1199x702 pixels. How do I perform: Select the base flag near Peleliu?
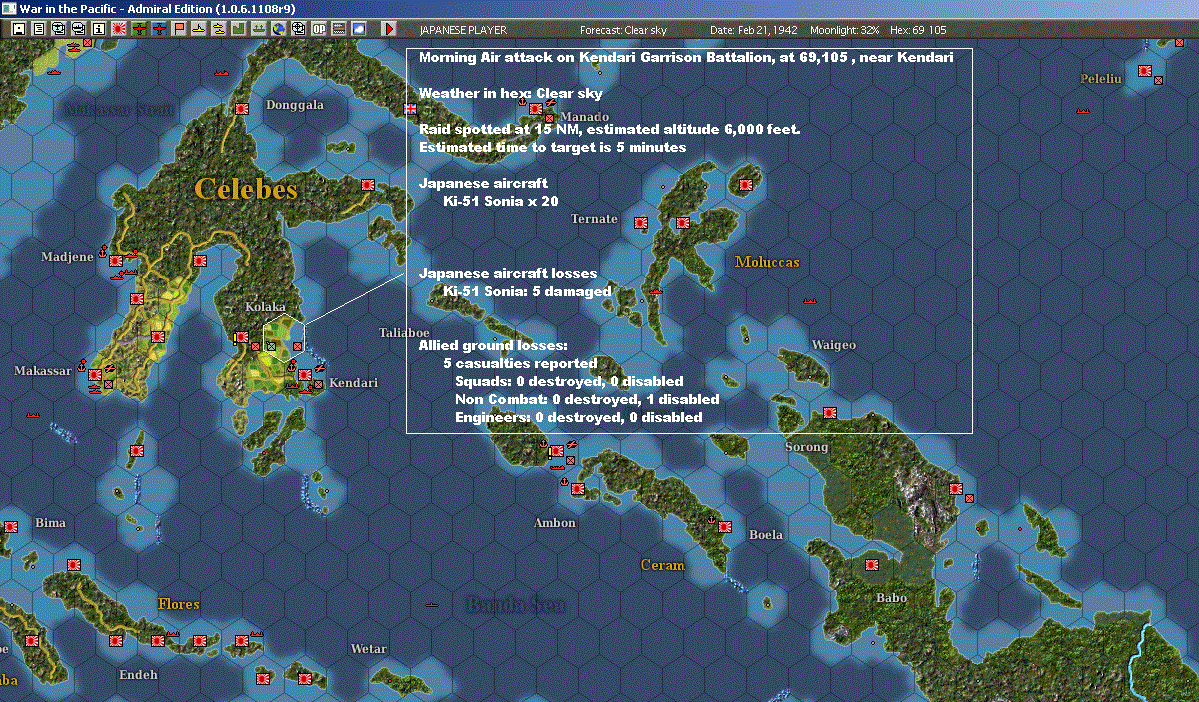[x=1145, y=71]
